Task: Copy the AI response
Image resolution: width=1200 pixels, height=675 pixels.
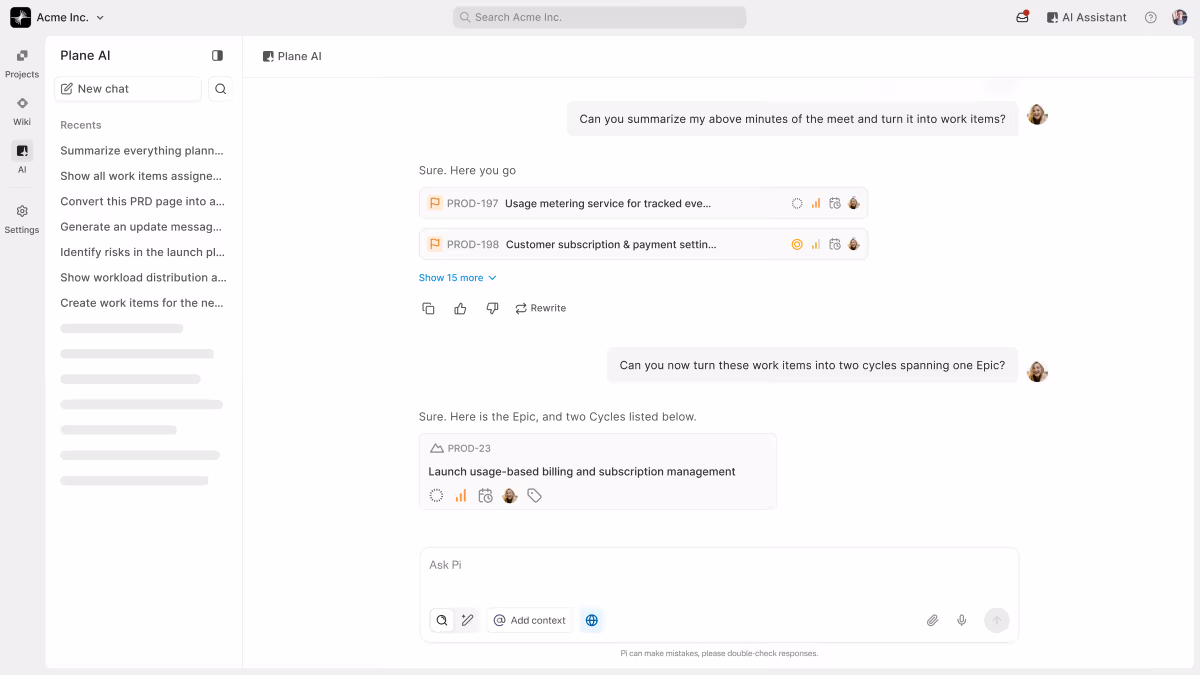Action: pyautogui.click(x=428, y=308)
